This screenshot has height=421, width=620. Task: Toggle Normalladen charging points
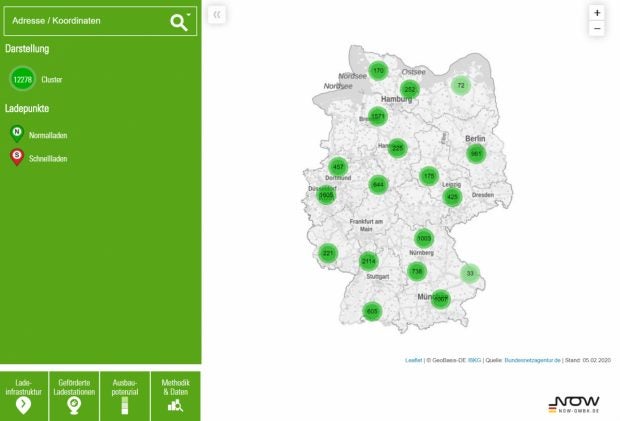pos(16,133)
